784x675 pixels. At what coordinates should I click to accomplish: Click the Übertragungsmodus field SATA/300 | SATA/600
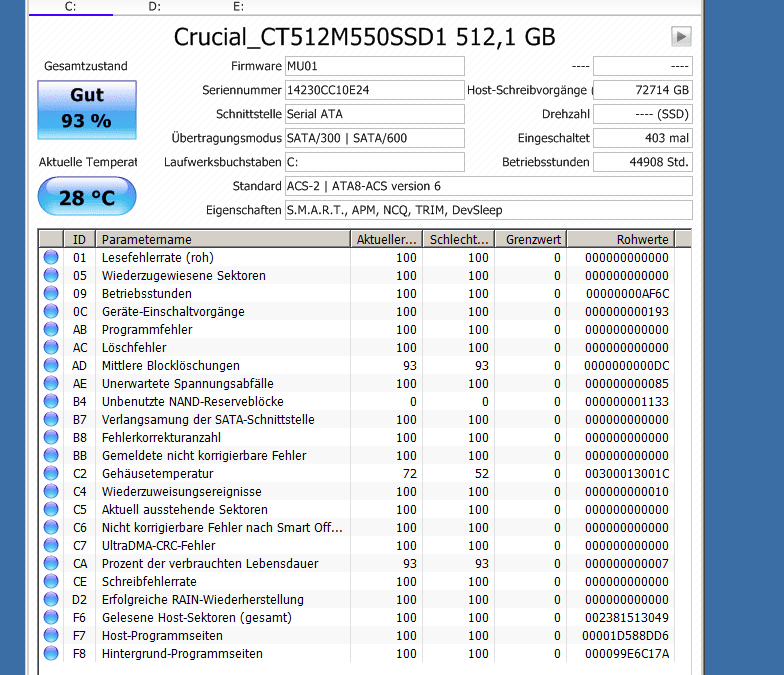point(374,138)
